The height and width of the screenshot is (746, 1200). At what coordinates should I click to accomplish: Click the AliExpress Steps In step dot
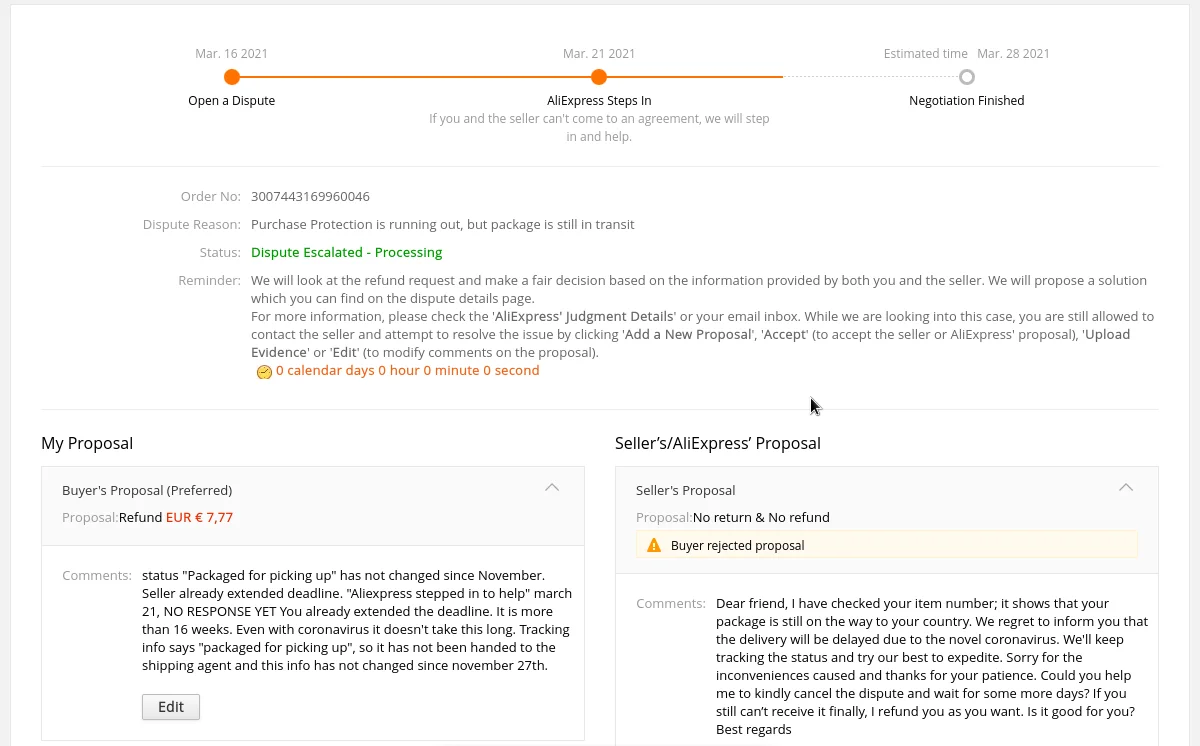pyautogui.click(x=599, y=77)
